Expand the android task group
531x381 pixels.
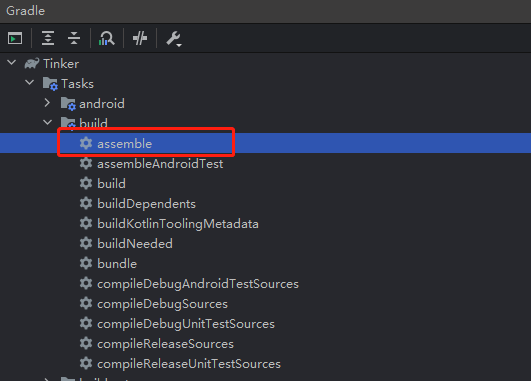[x=47, y=103]
